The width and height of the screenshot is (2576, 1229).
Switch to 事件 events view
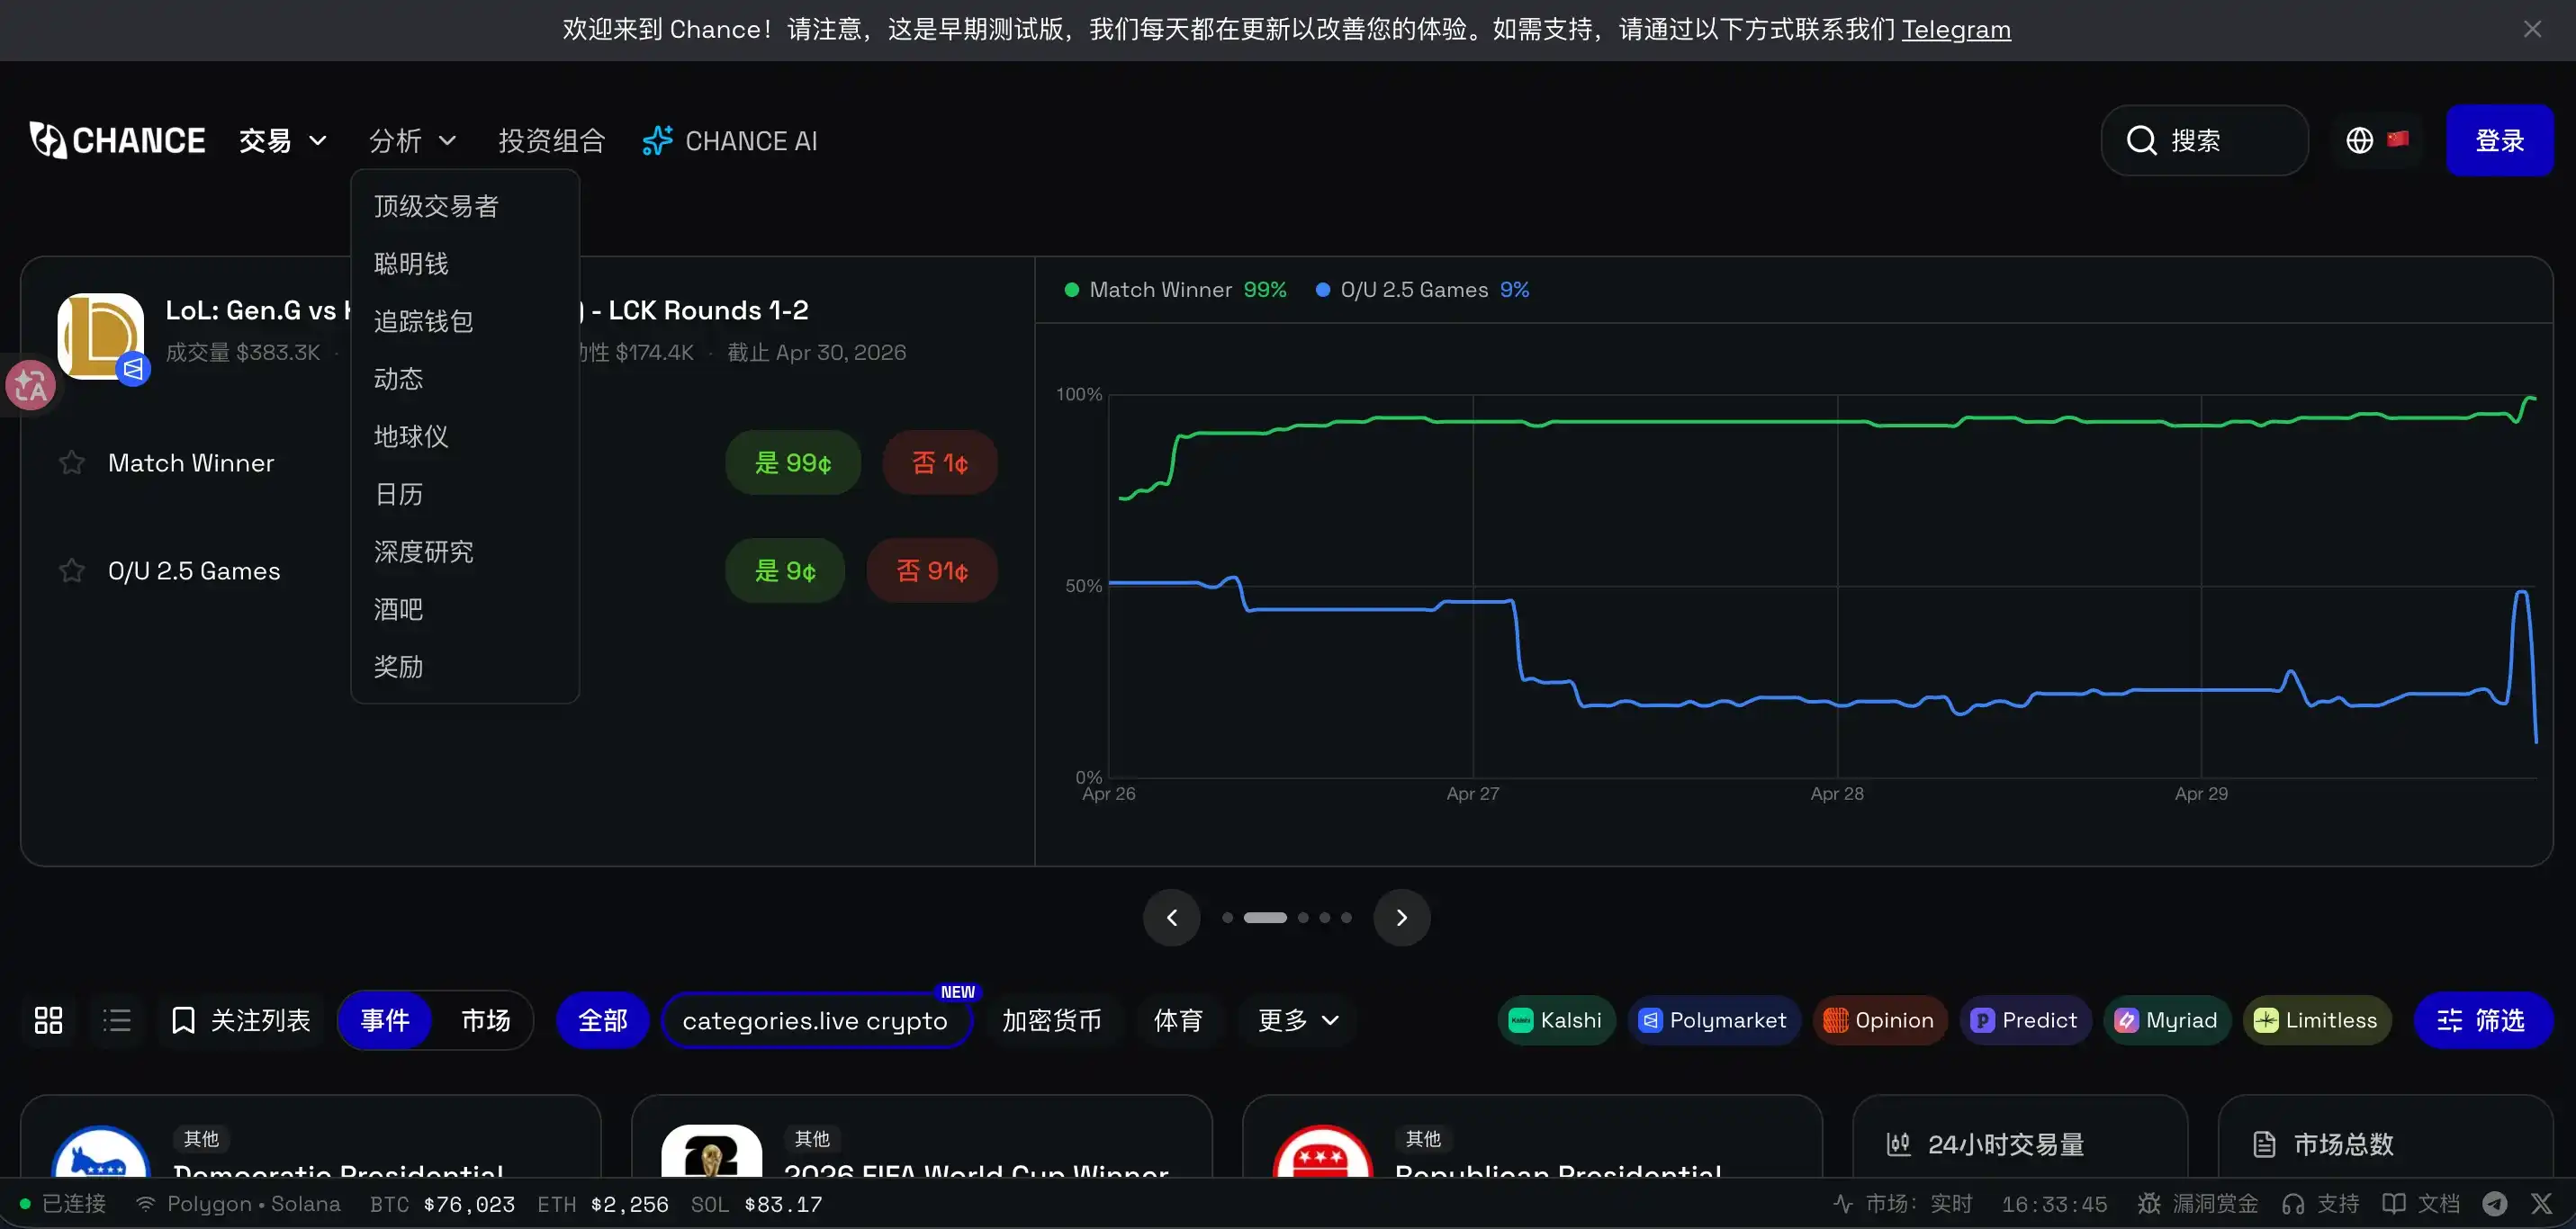point(385,1021)
